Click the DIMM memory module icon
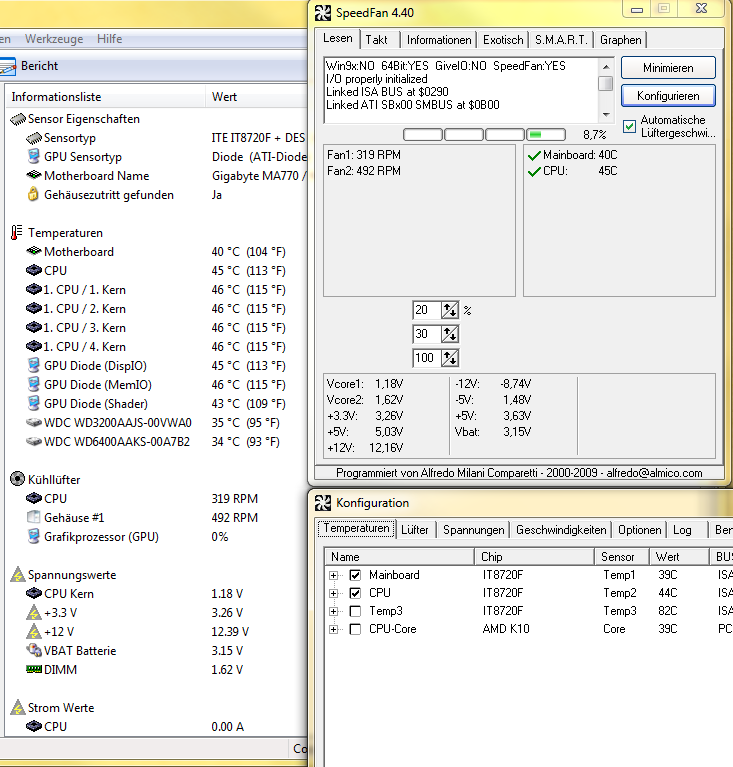The width and height of the screenshot is (733, 767). (34, 669)
